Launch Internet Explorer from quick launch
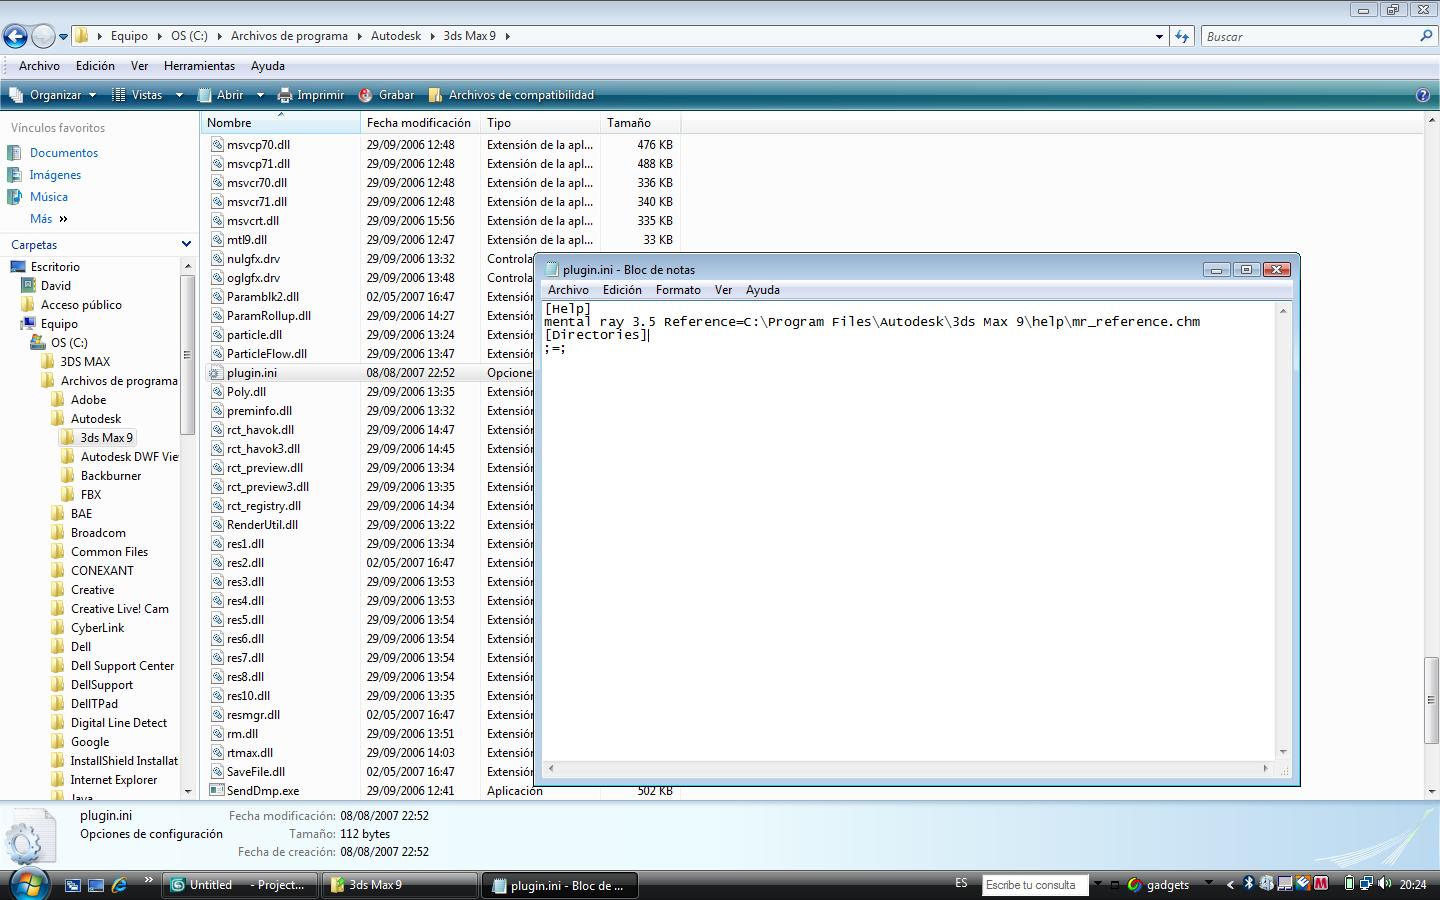Screen dimensions: 1440x900 click(119, 885)
